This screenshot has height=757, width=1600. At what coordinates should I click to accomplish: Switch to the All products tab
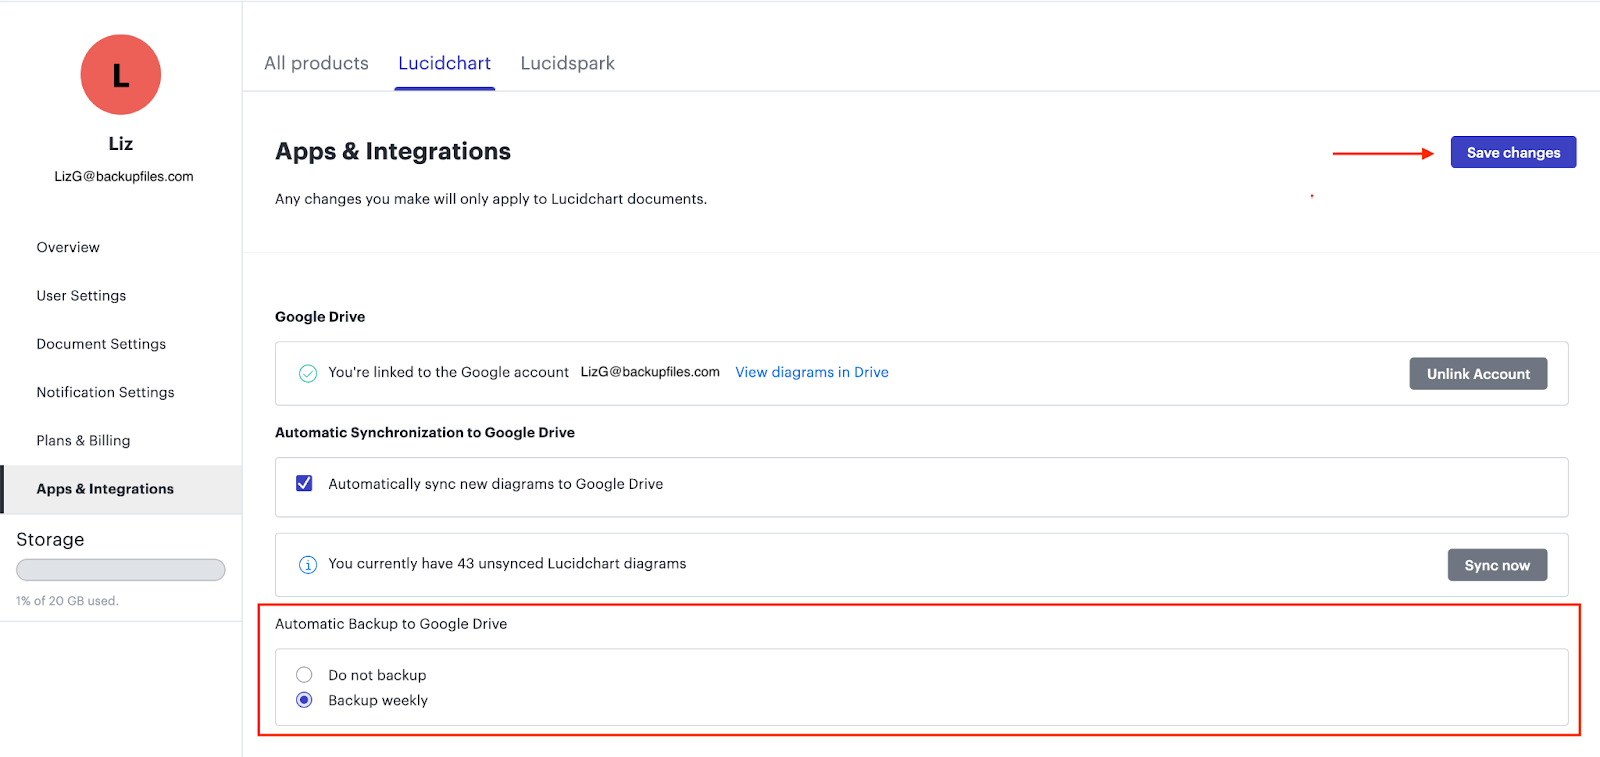[x=316, y=63]
